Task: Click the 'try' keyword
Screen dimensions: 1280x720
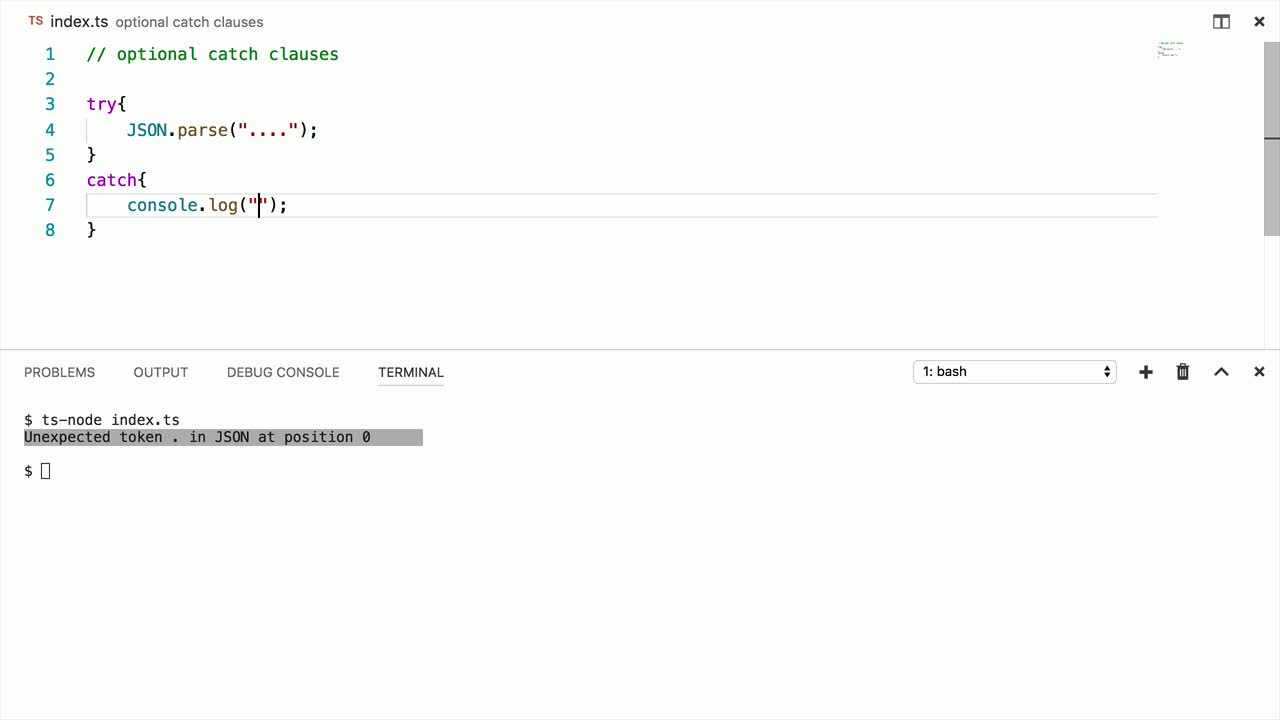Action: point(102,104)
